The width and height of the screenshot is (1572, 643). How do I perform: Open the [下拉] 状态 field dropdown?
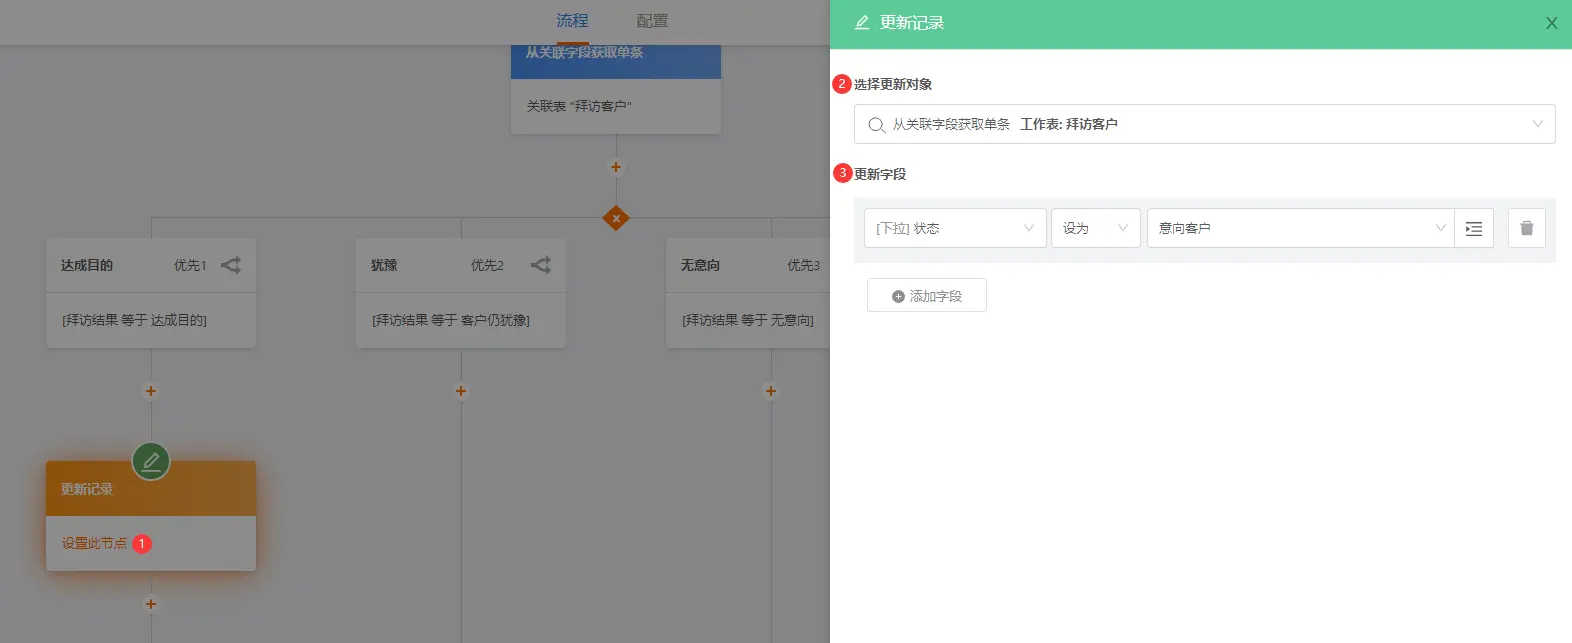pos(955,228)
